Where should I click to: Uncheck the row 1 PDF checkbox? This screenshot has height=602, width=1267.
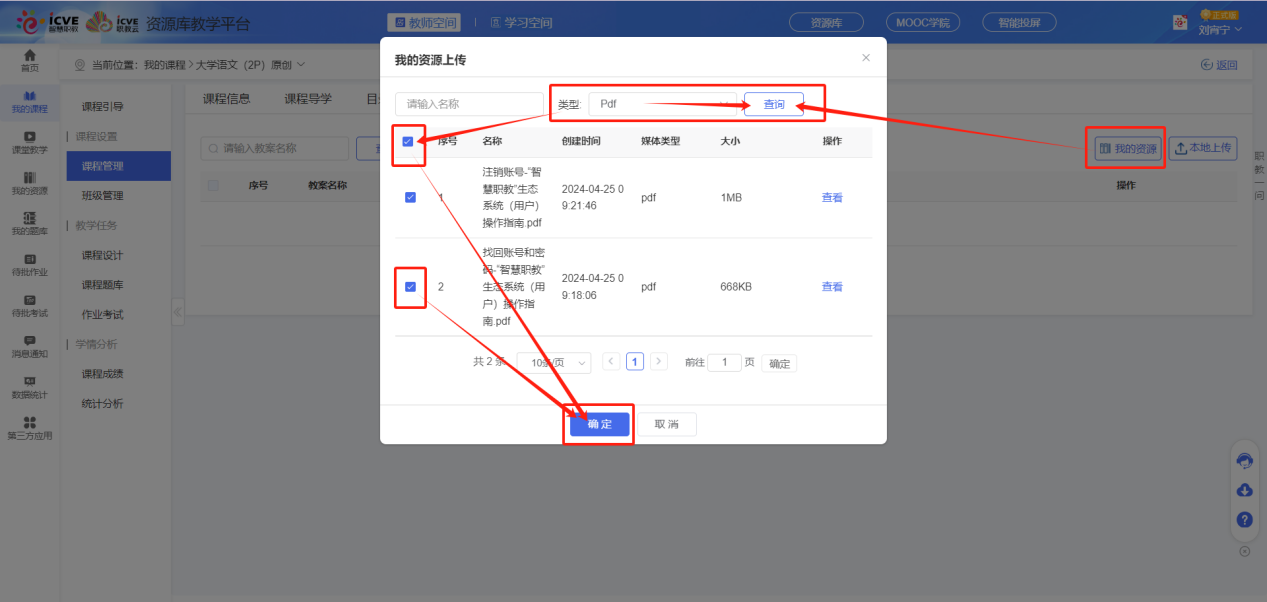point(410,198)
